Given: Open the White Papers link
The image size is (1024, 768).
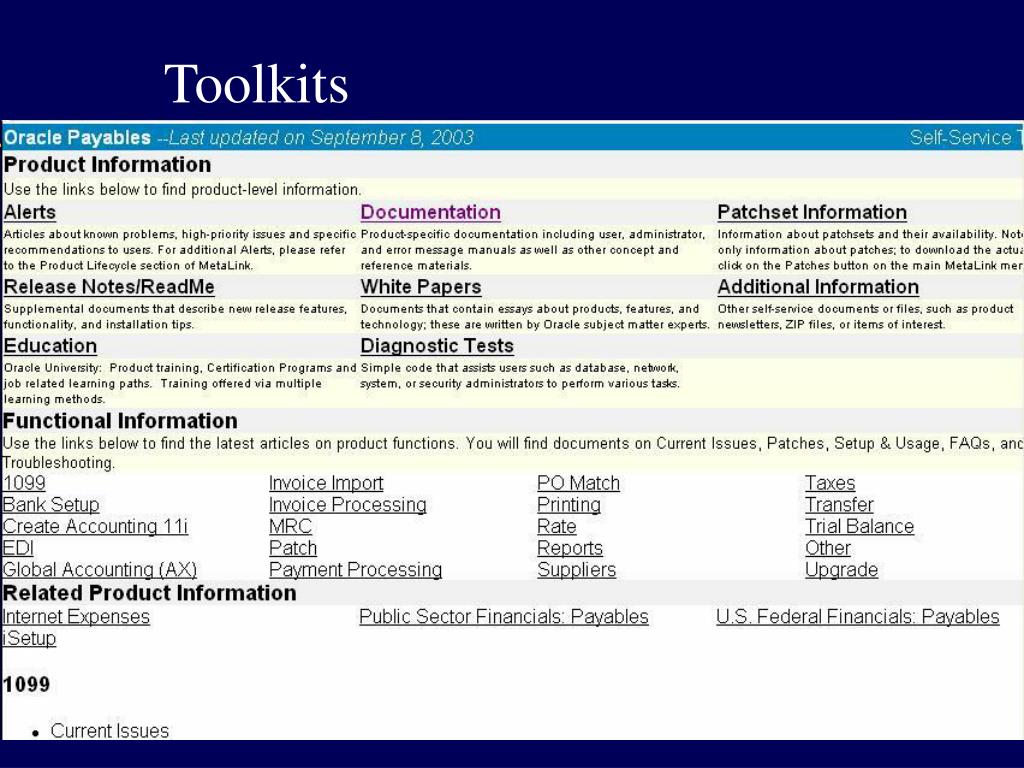Looking at the screenshot, I should (421, 287).
